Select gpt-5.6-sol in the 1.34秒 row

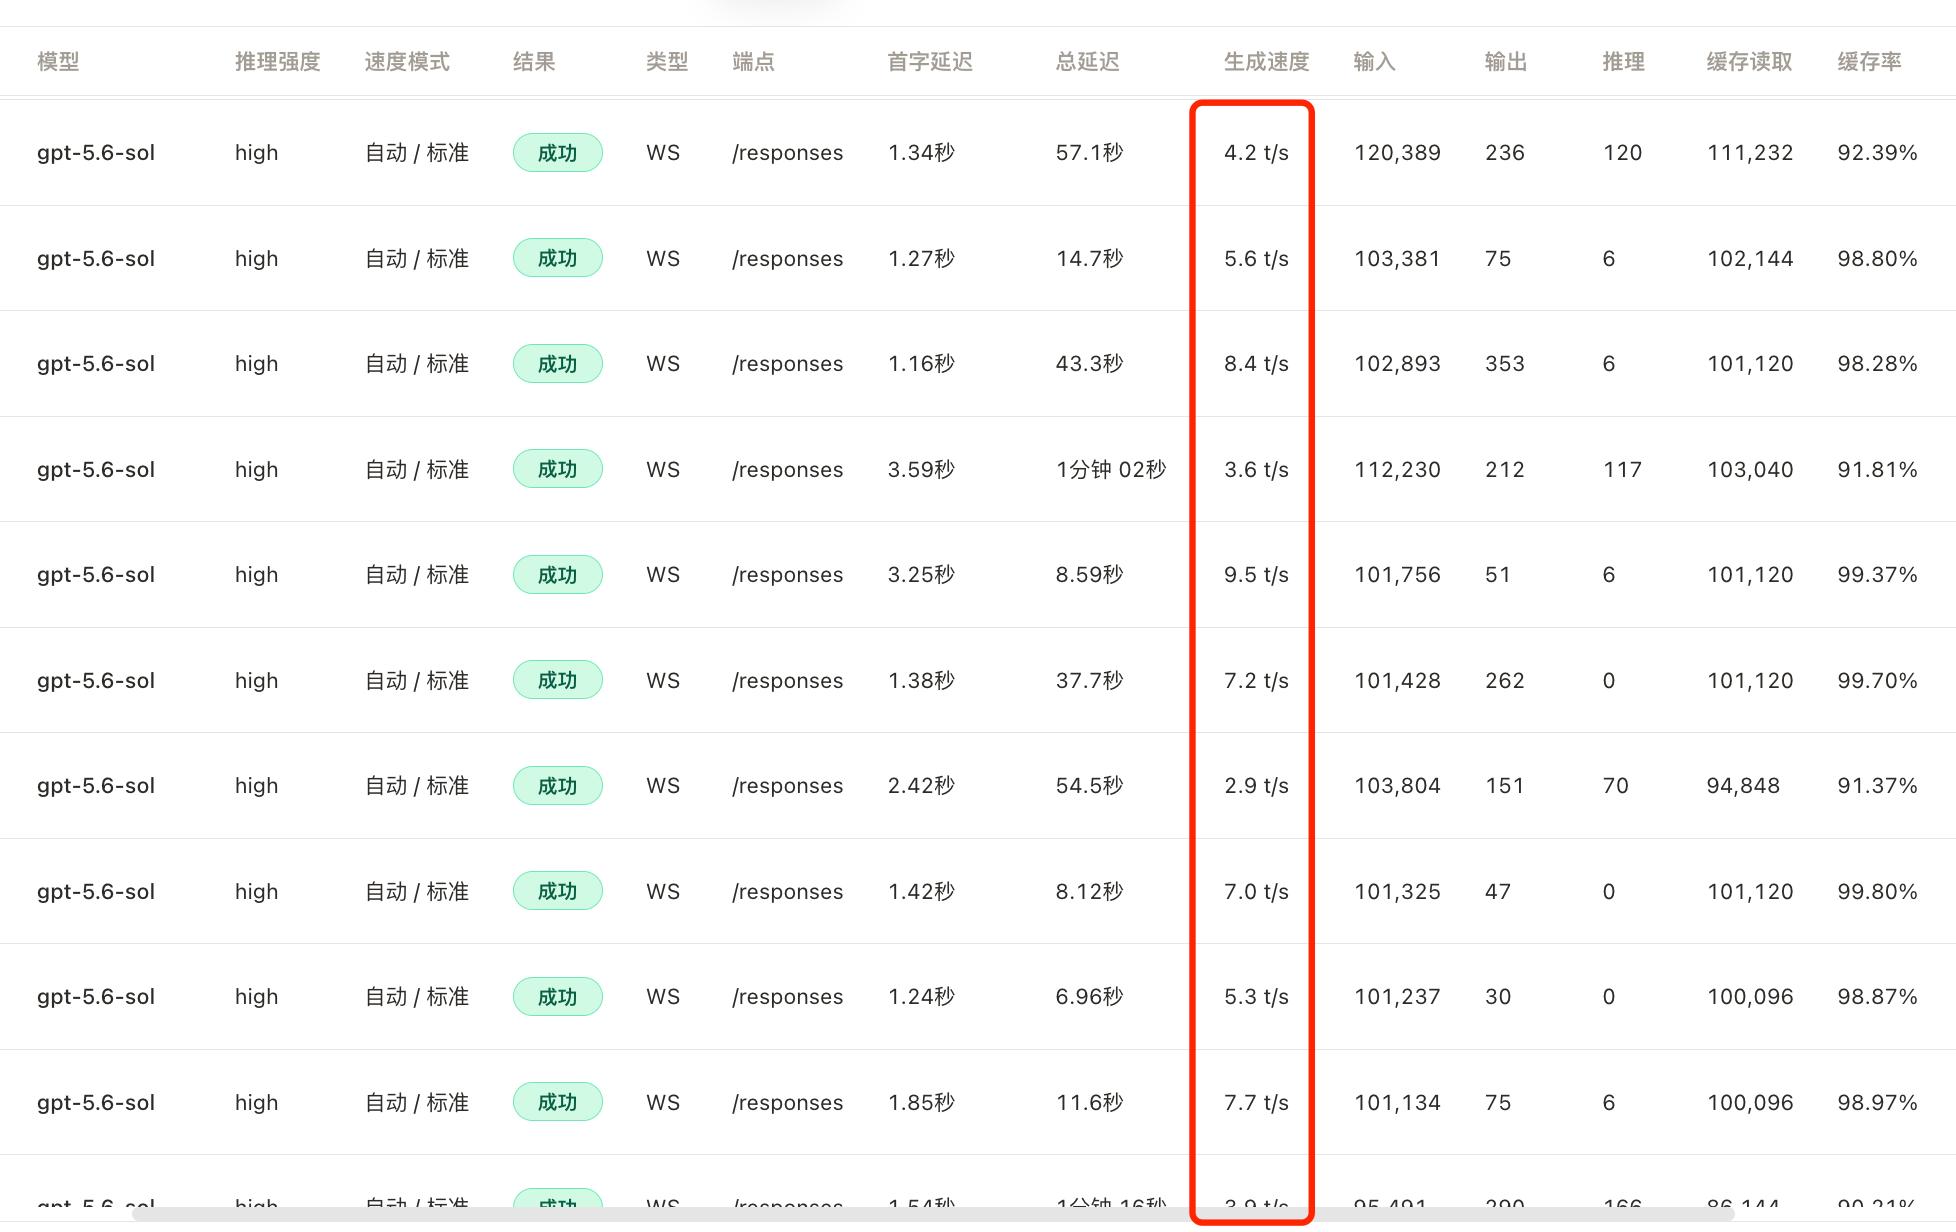tap(96, 153)
